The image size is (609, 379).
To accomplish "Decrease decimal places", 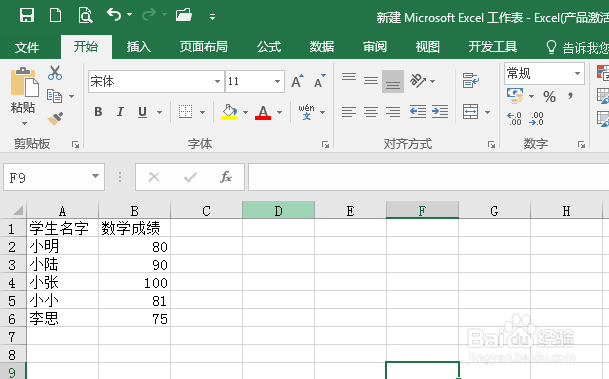I will (x=536, y=118).
